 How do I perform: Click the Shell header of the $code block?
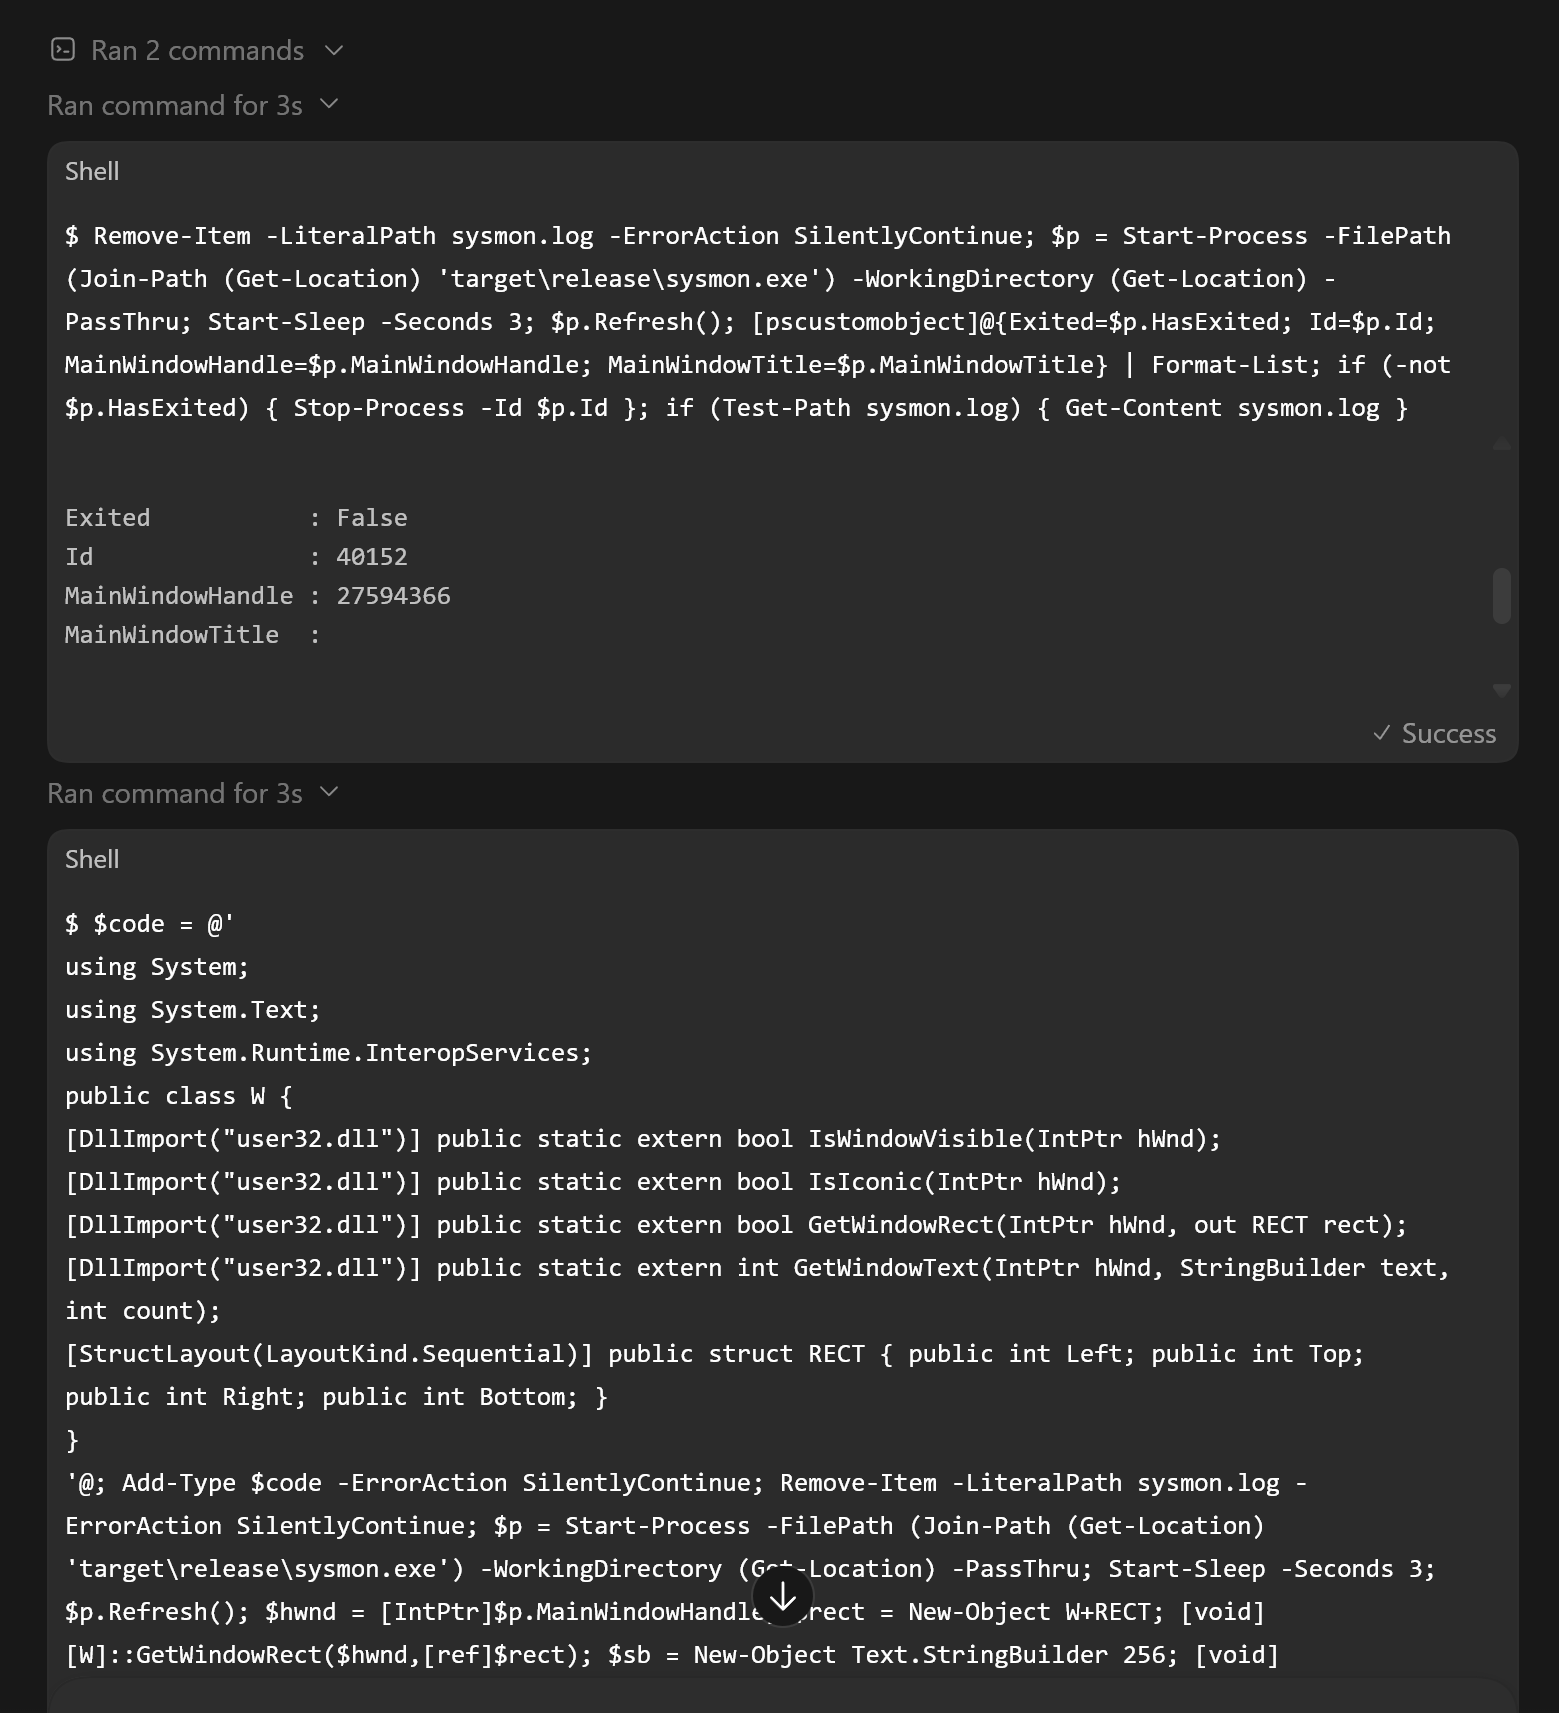[x=92, y=859]
